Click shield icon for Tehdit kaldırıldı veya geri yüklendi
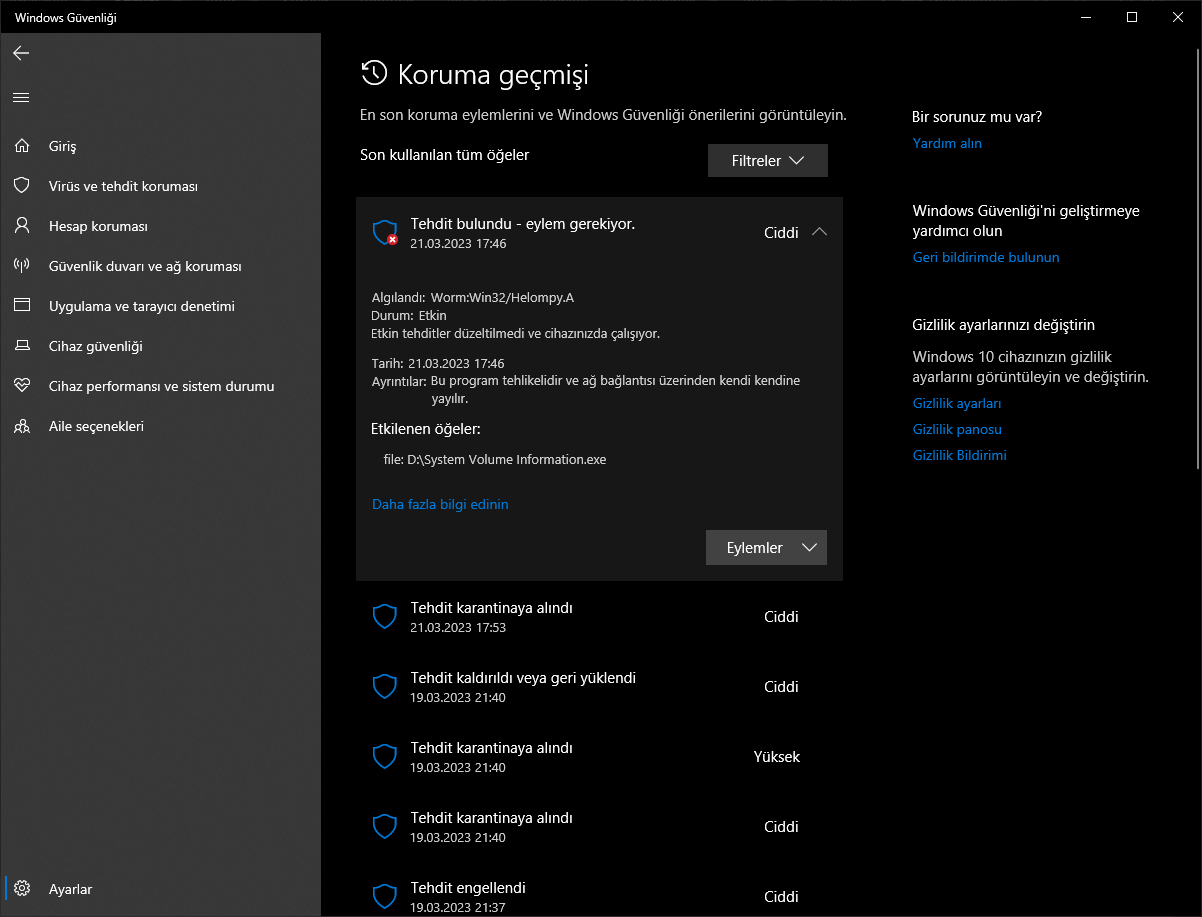Image resolution: width=1202 pixels, height=917 pixels. [385, 687]
